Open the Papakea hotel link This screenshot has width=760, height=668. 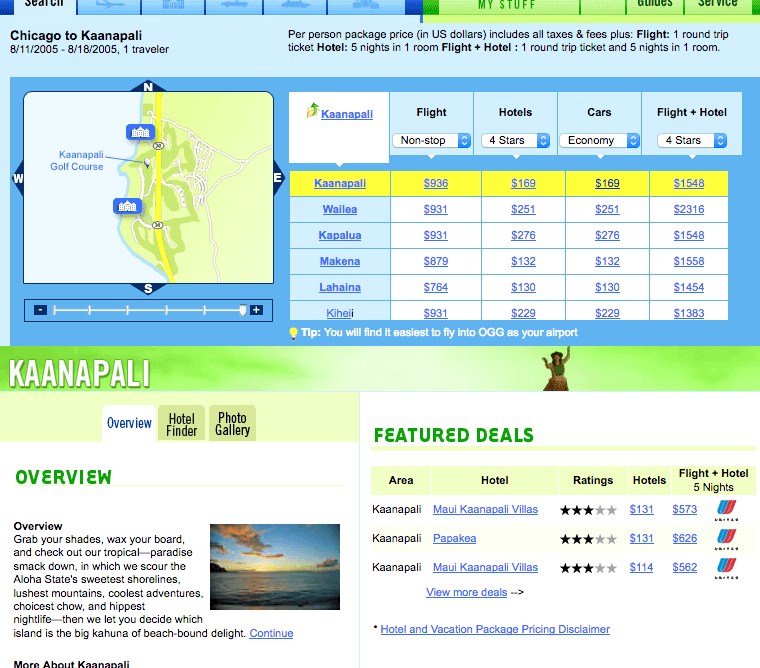[454, 539]
